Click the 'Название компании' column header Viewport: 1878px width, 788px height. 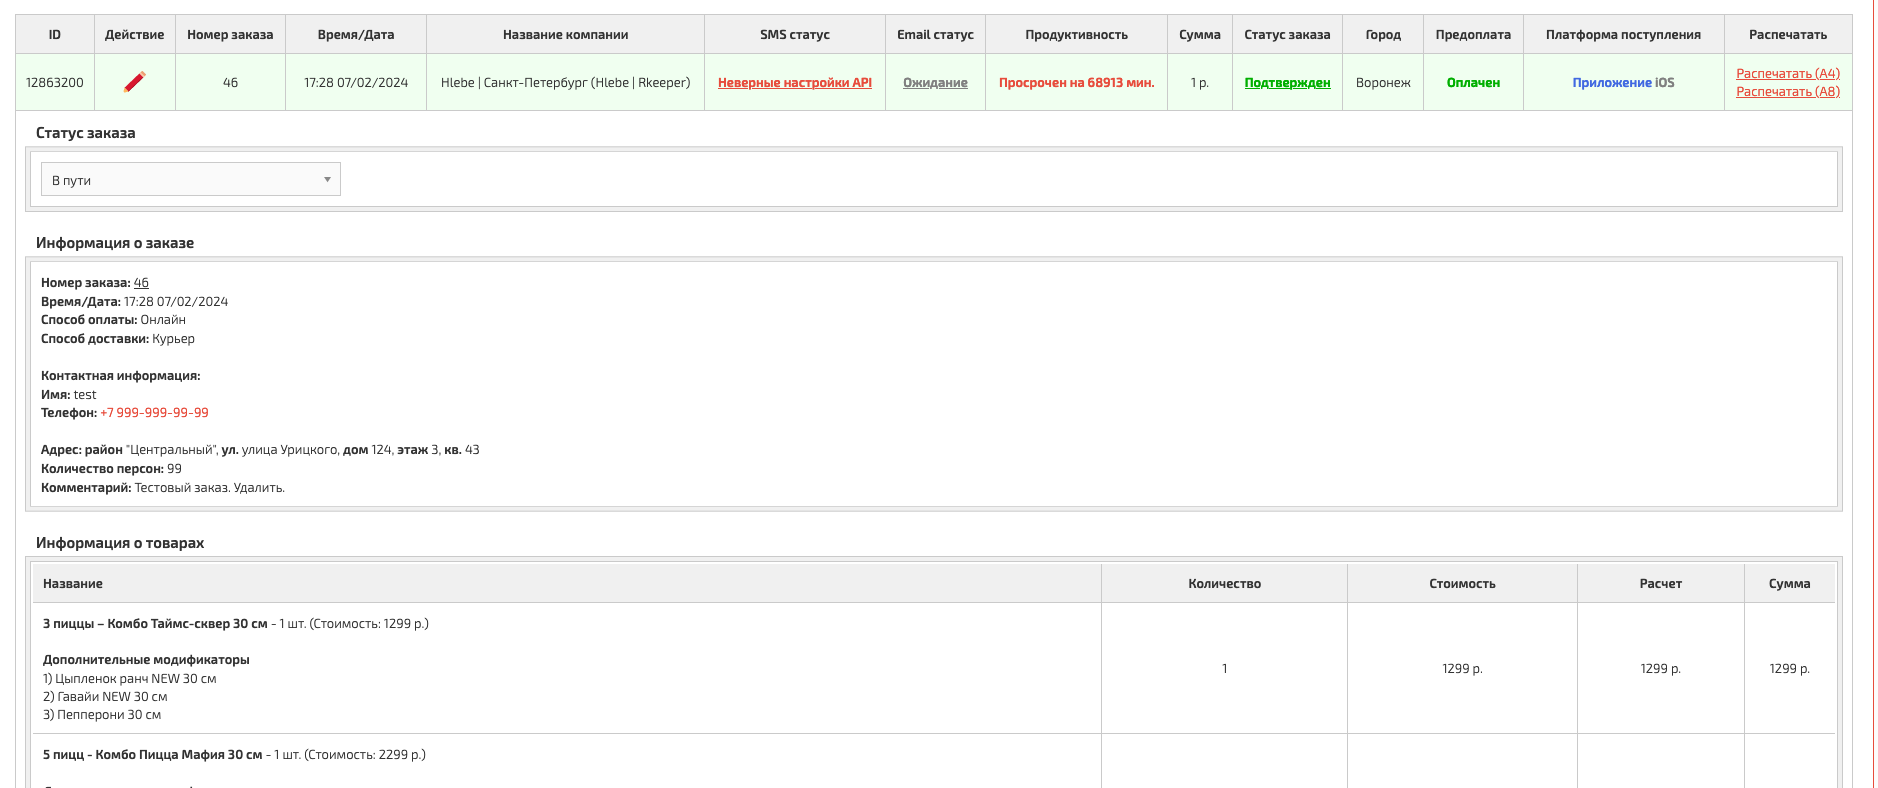(x=565, y=35)
